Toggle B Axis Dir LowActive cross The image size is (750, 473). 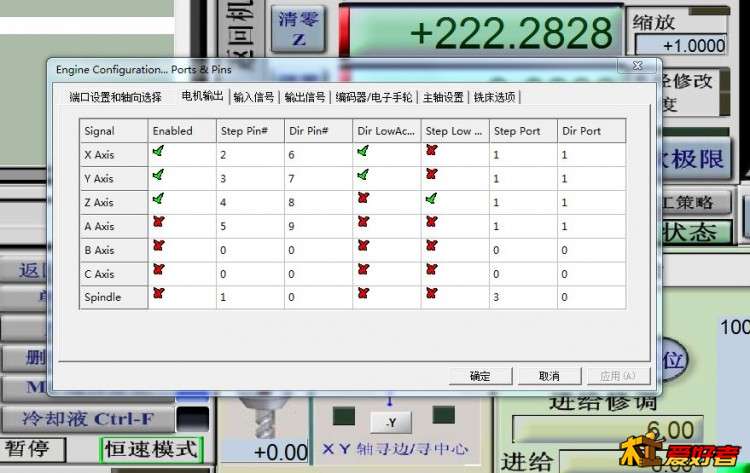[x=363, y=246]
